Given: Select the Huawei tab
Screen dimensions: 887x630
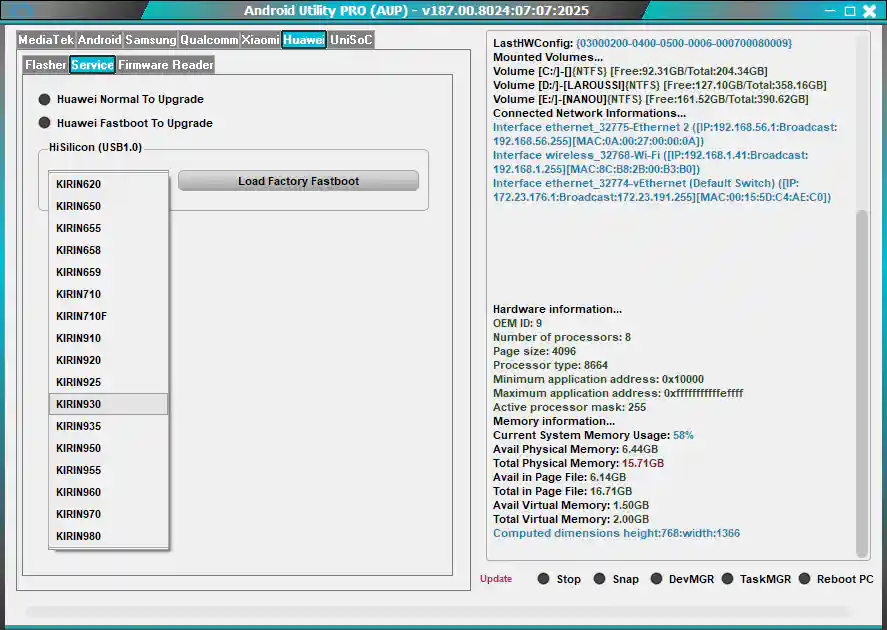Looking at the screenshot, I should pyautogui.click(x=304, y=40).
